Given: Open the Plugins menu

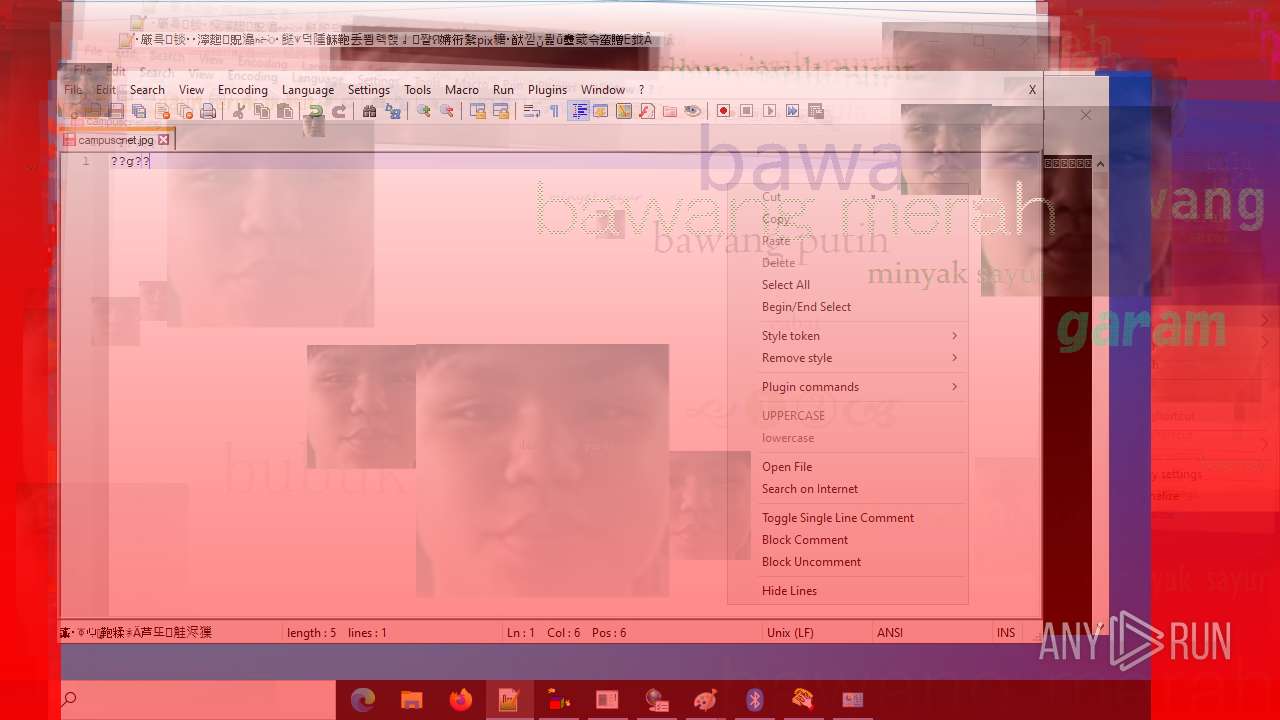Looking at the screenshot, I should (x=547, y=89).
